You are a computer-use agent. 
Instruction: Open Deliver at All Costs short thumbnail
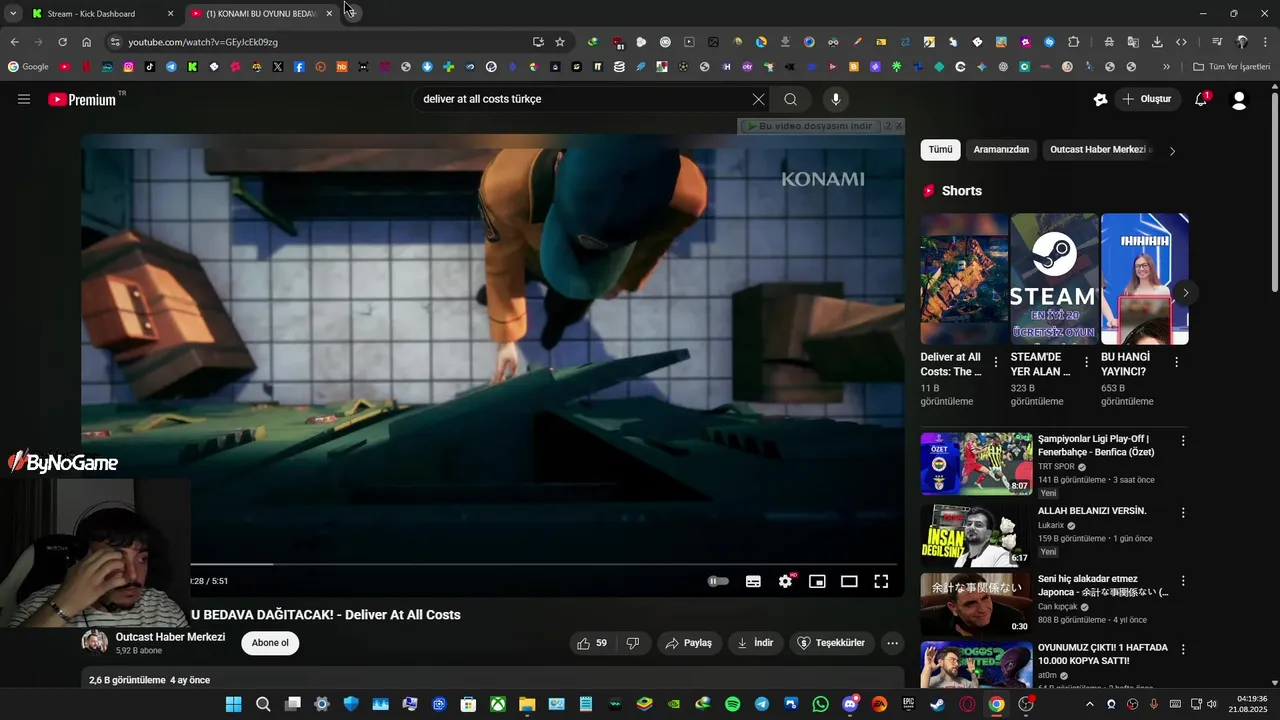pos(964,279)
